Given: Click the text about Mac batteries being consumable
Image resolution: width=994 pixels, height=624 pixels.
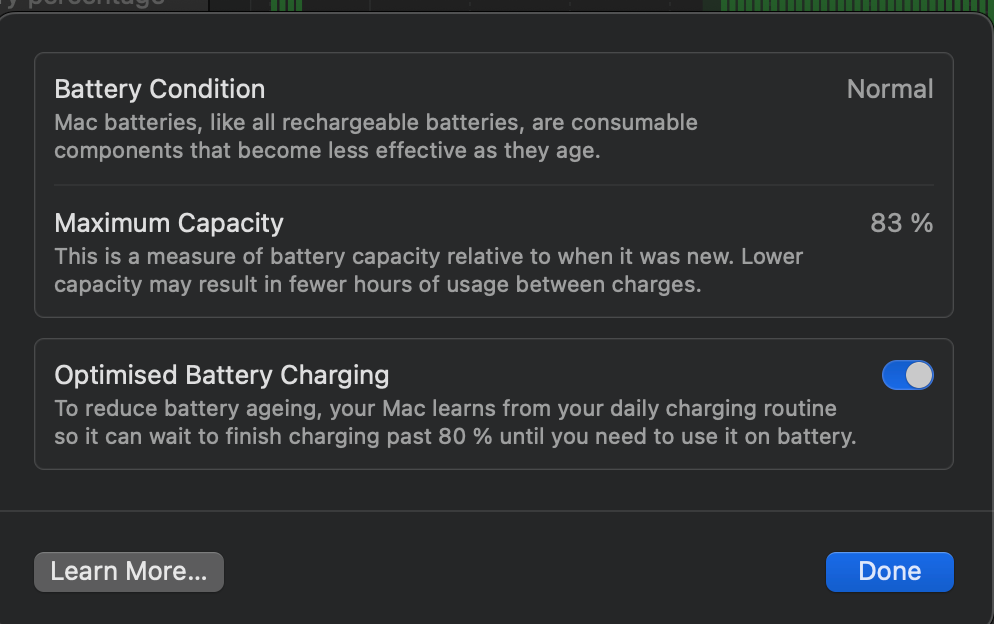Looking at the screenshot, I should click(x=376, y=123).
